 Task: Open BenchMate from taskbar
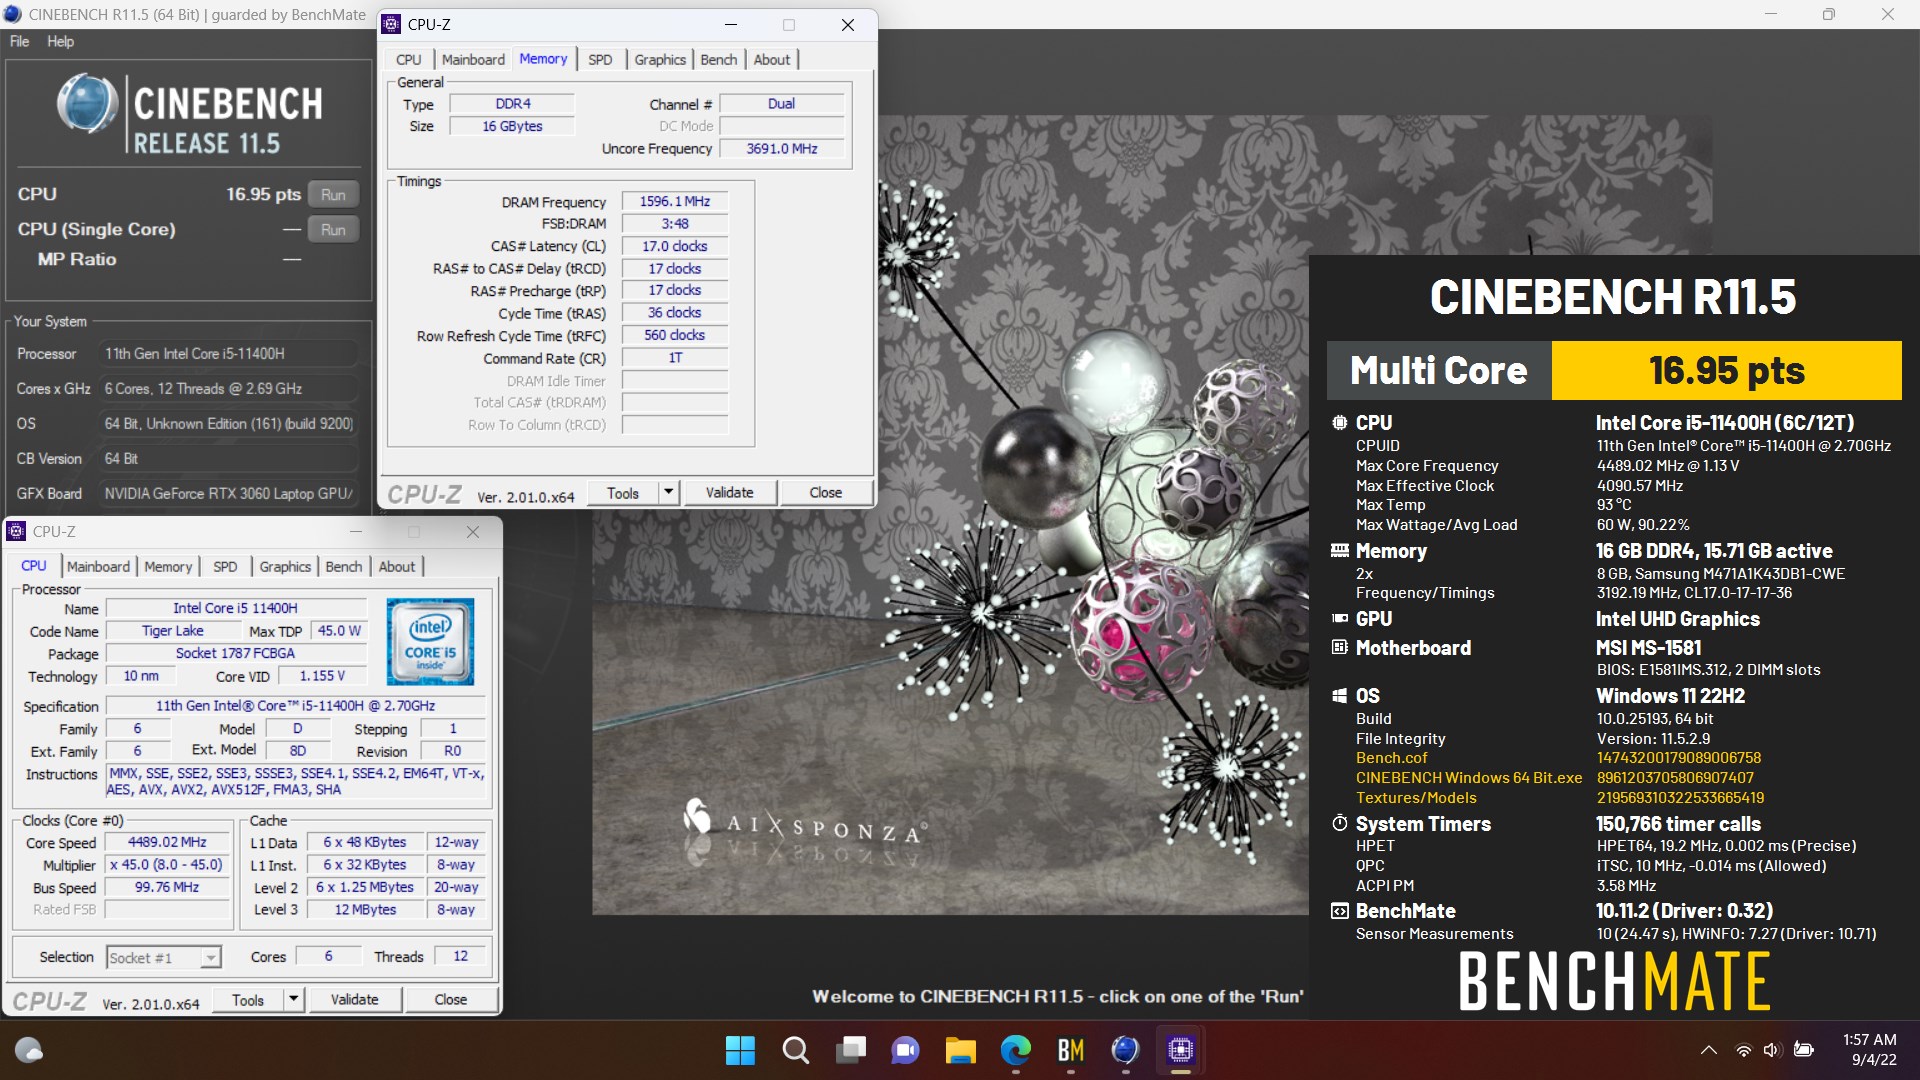(1071, 1050)
